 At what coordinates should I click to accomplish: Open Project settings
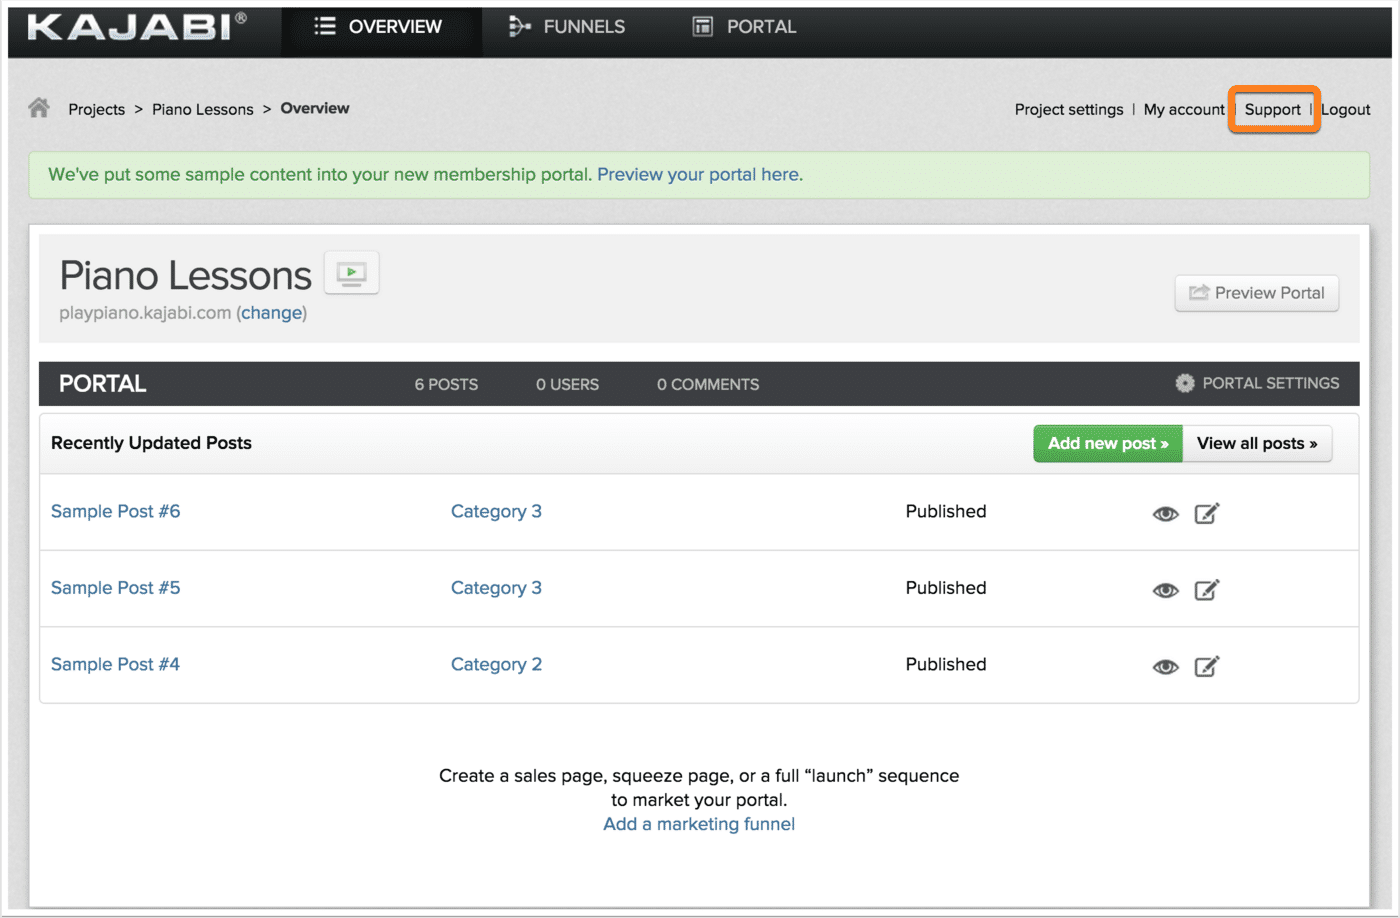[1069, 109]
